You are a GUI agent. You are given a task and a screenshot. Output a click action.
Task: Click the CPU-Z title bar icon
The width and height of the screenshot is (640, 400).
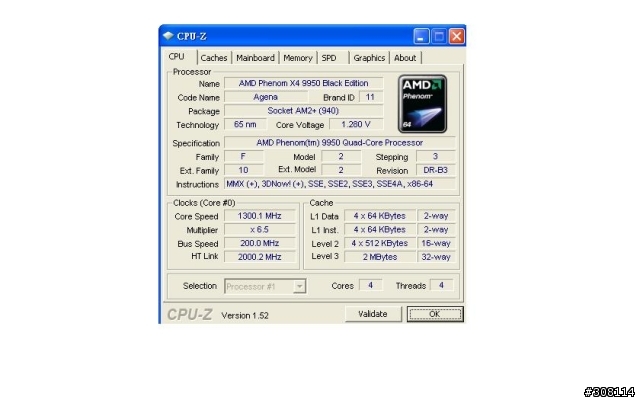pyautogui.click(x=168, y=36)
